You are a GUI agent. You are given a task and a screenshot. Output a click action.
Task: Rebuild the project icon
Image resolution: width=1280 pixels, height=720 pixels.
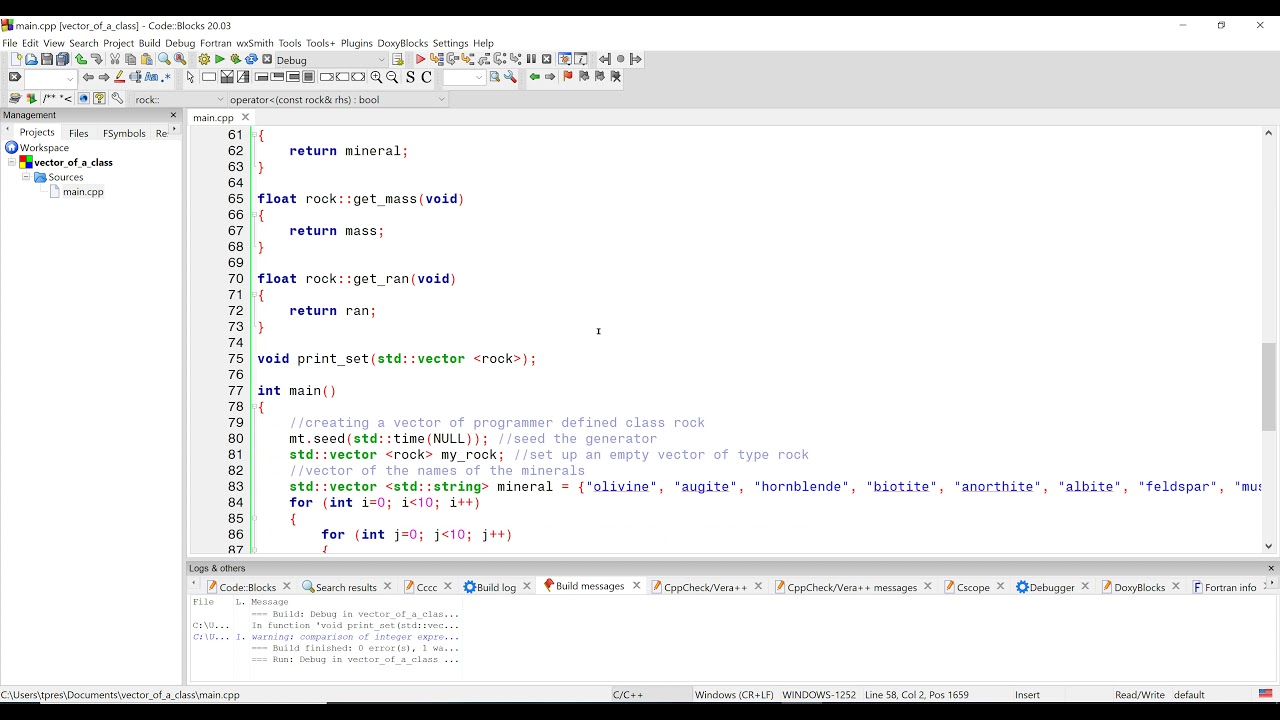[251, 59]
